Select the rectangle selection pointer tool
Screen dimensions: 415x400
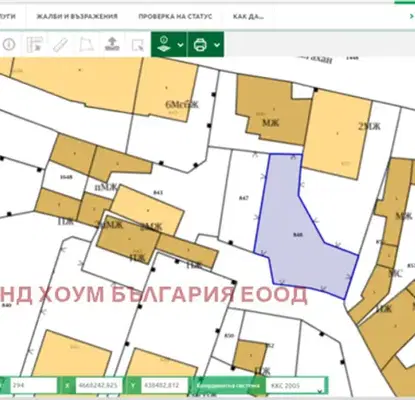click(x=137, y=45)
